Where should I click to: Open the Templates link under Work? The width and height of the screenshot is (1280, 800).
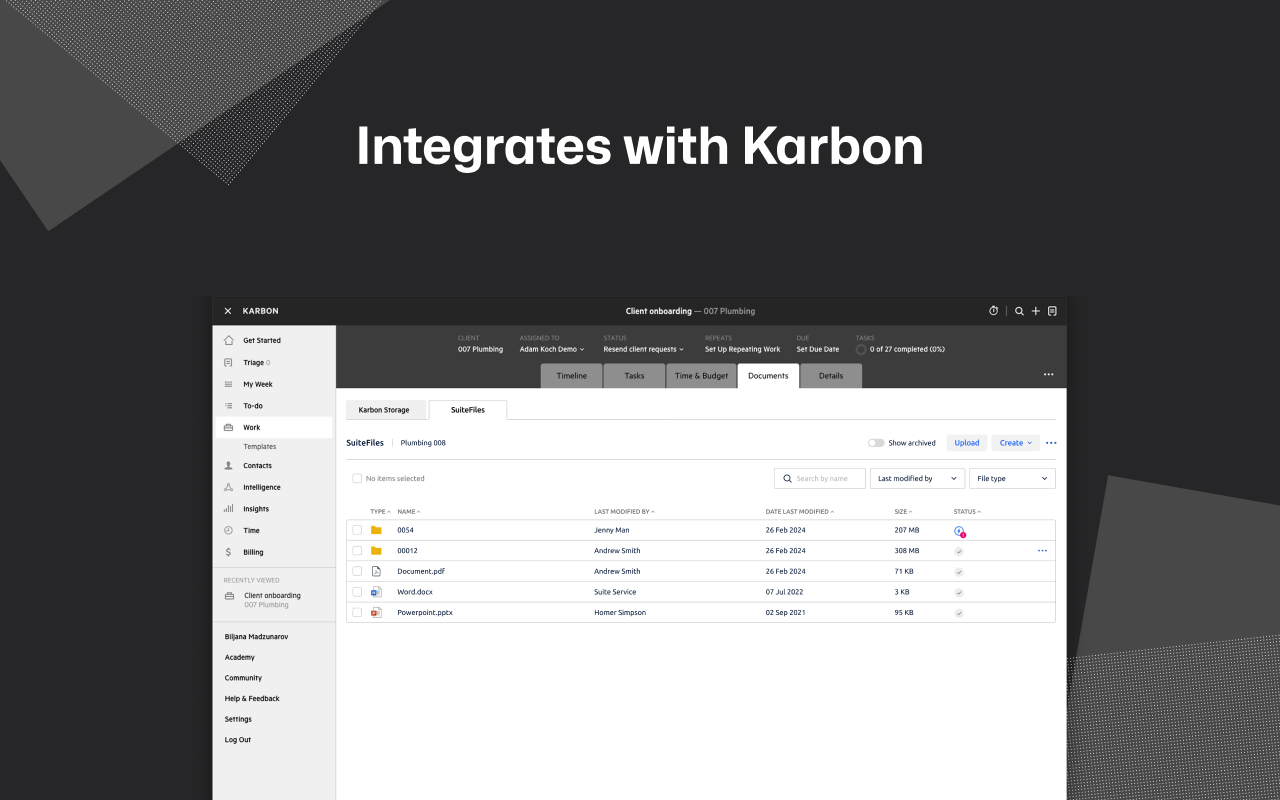click(260, 447)
